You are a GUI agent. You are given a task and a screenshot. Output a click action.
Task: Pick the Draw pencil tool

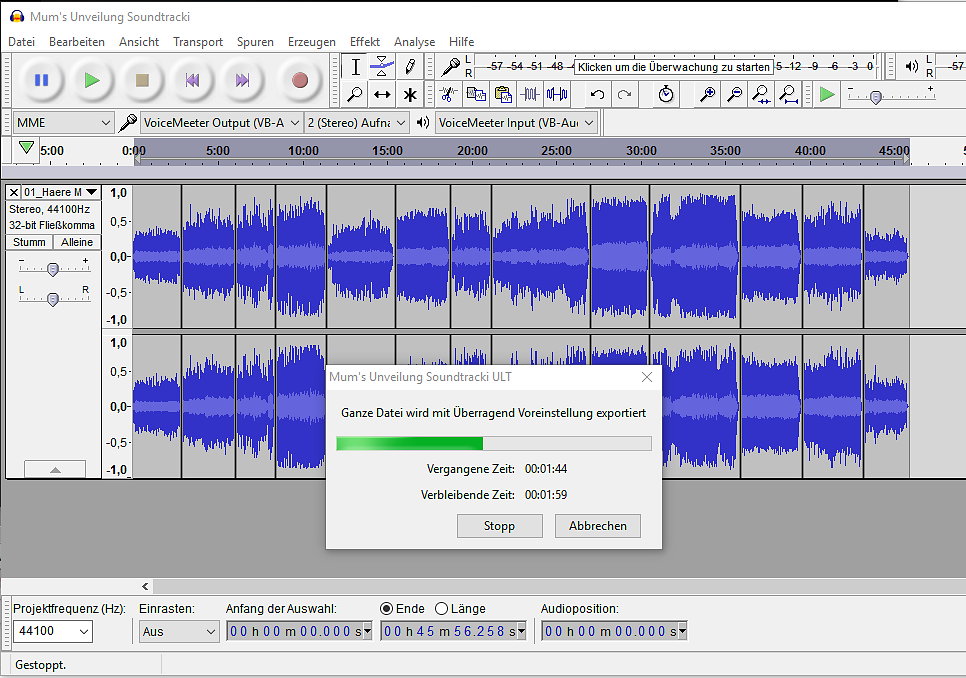[409, 67]
